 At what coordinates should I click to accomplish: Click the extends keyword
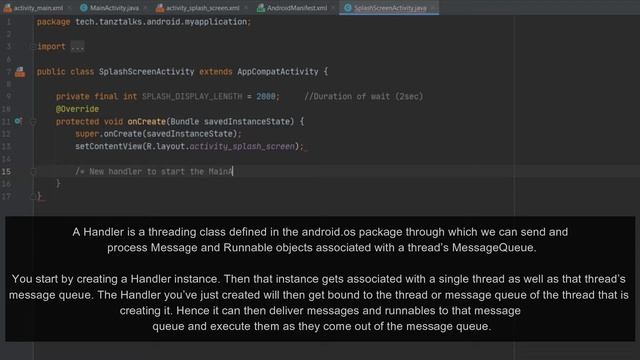216,72
